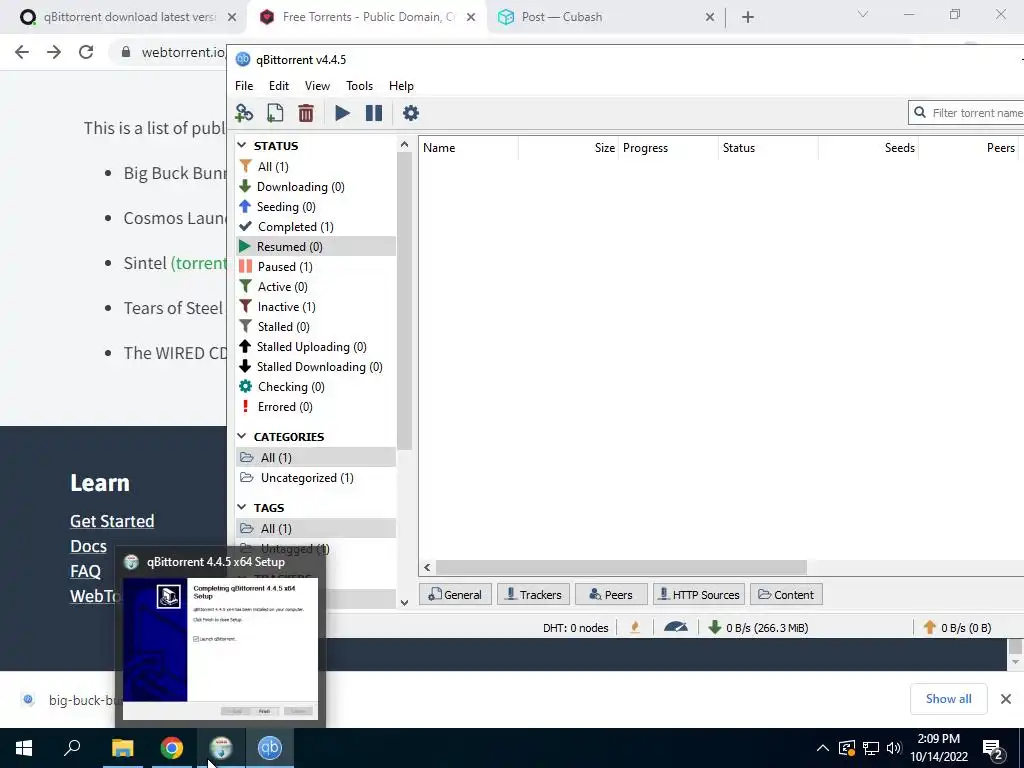Click the Filter torrent names search field
Screen dimensions: 1024x768
[967, 113]
